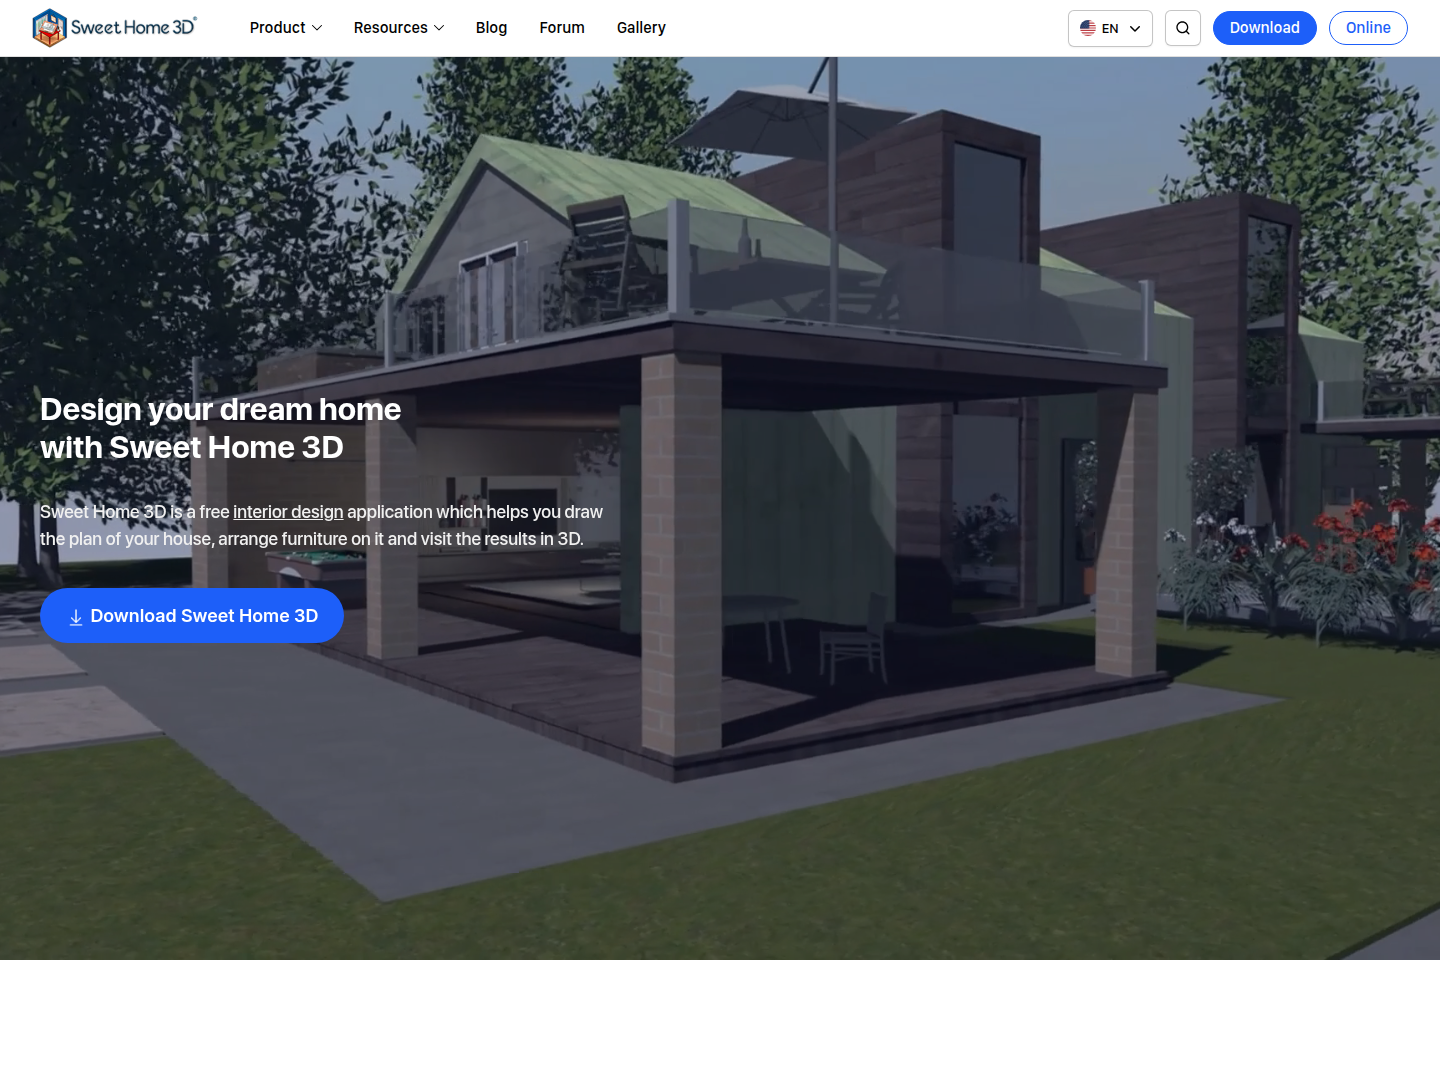
Task: Open the Forum page
Action: (x=562, y=28)
